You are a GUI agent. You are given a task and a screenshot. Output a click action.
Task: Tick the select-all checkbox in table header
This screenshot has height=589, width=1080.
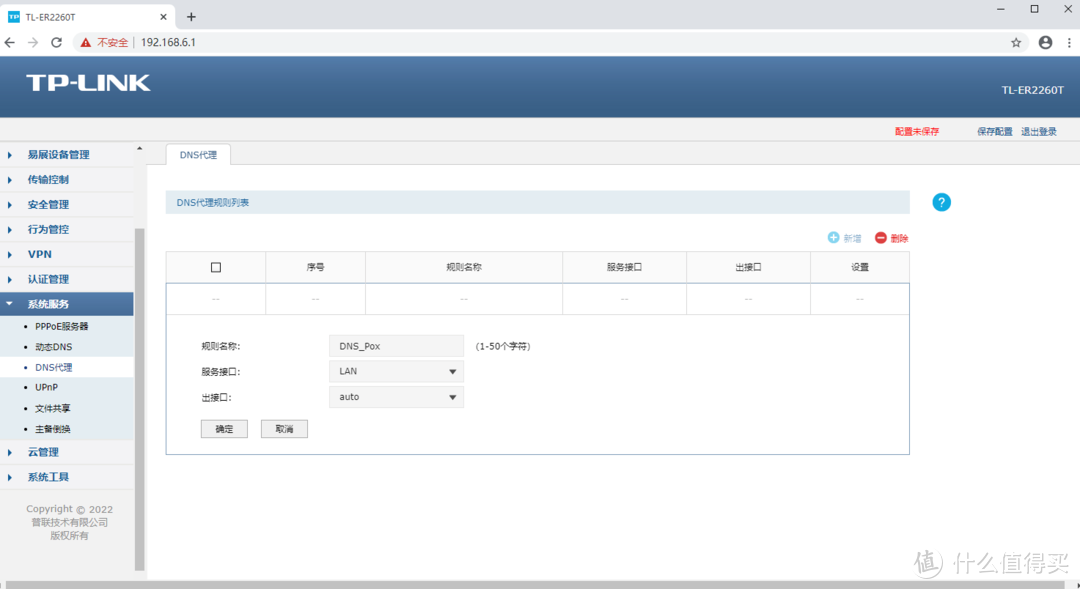[216, 268]
